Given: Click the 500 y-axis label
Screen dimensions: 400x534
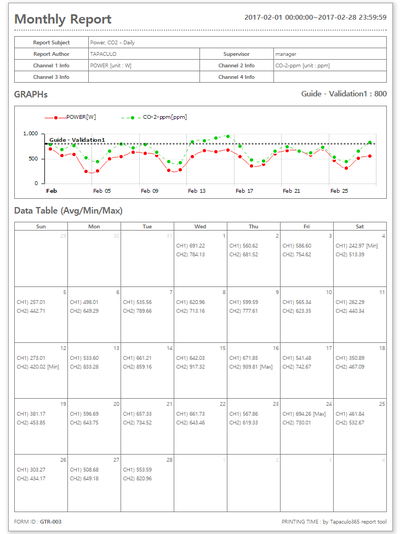Looking at the screenshot, I should coord(33,159).
